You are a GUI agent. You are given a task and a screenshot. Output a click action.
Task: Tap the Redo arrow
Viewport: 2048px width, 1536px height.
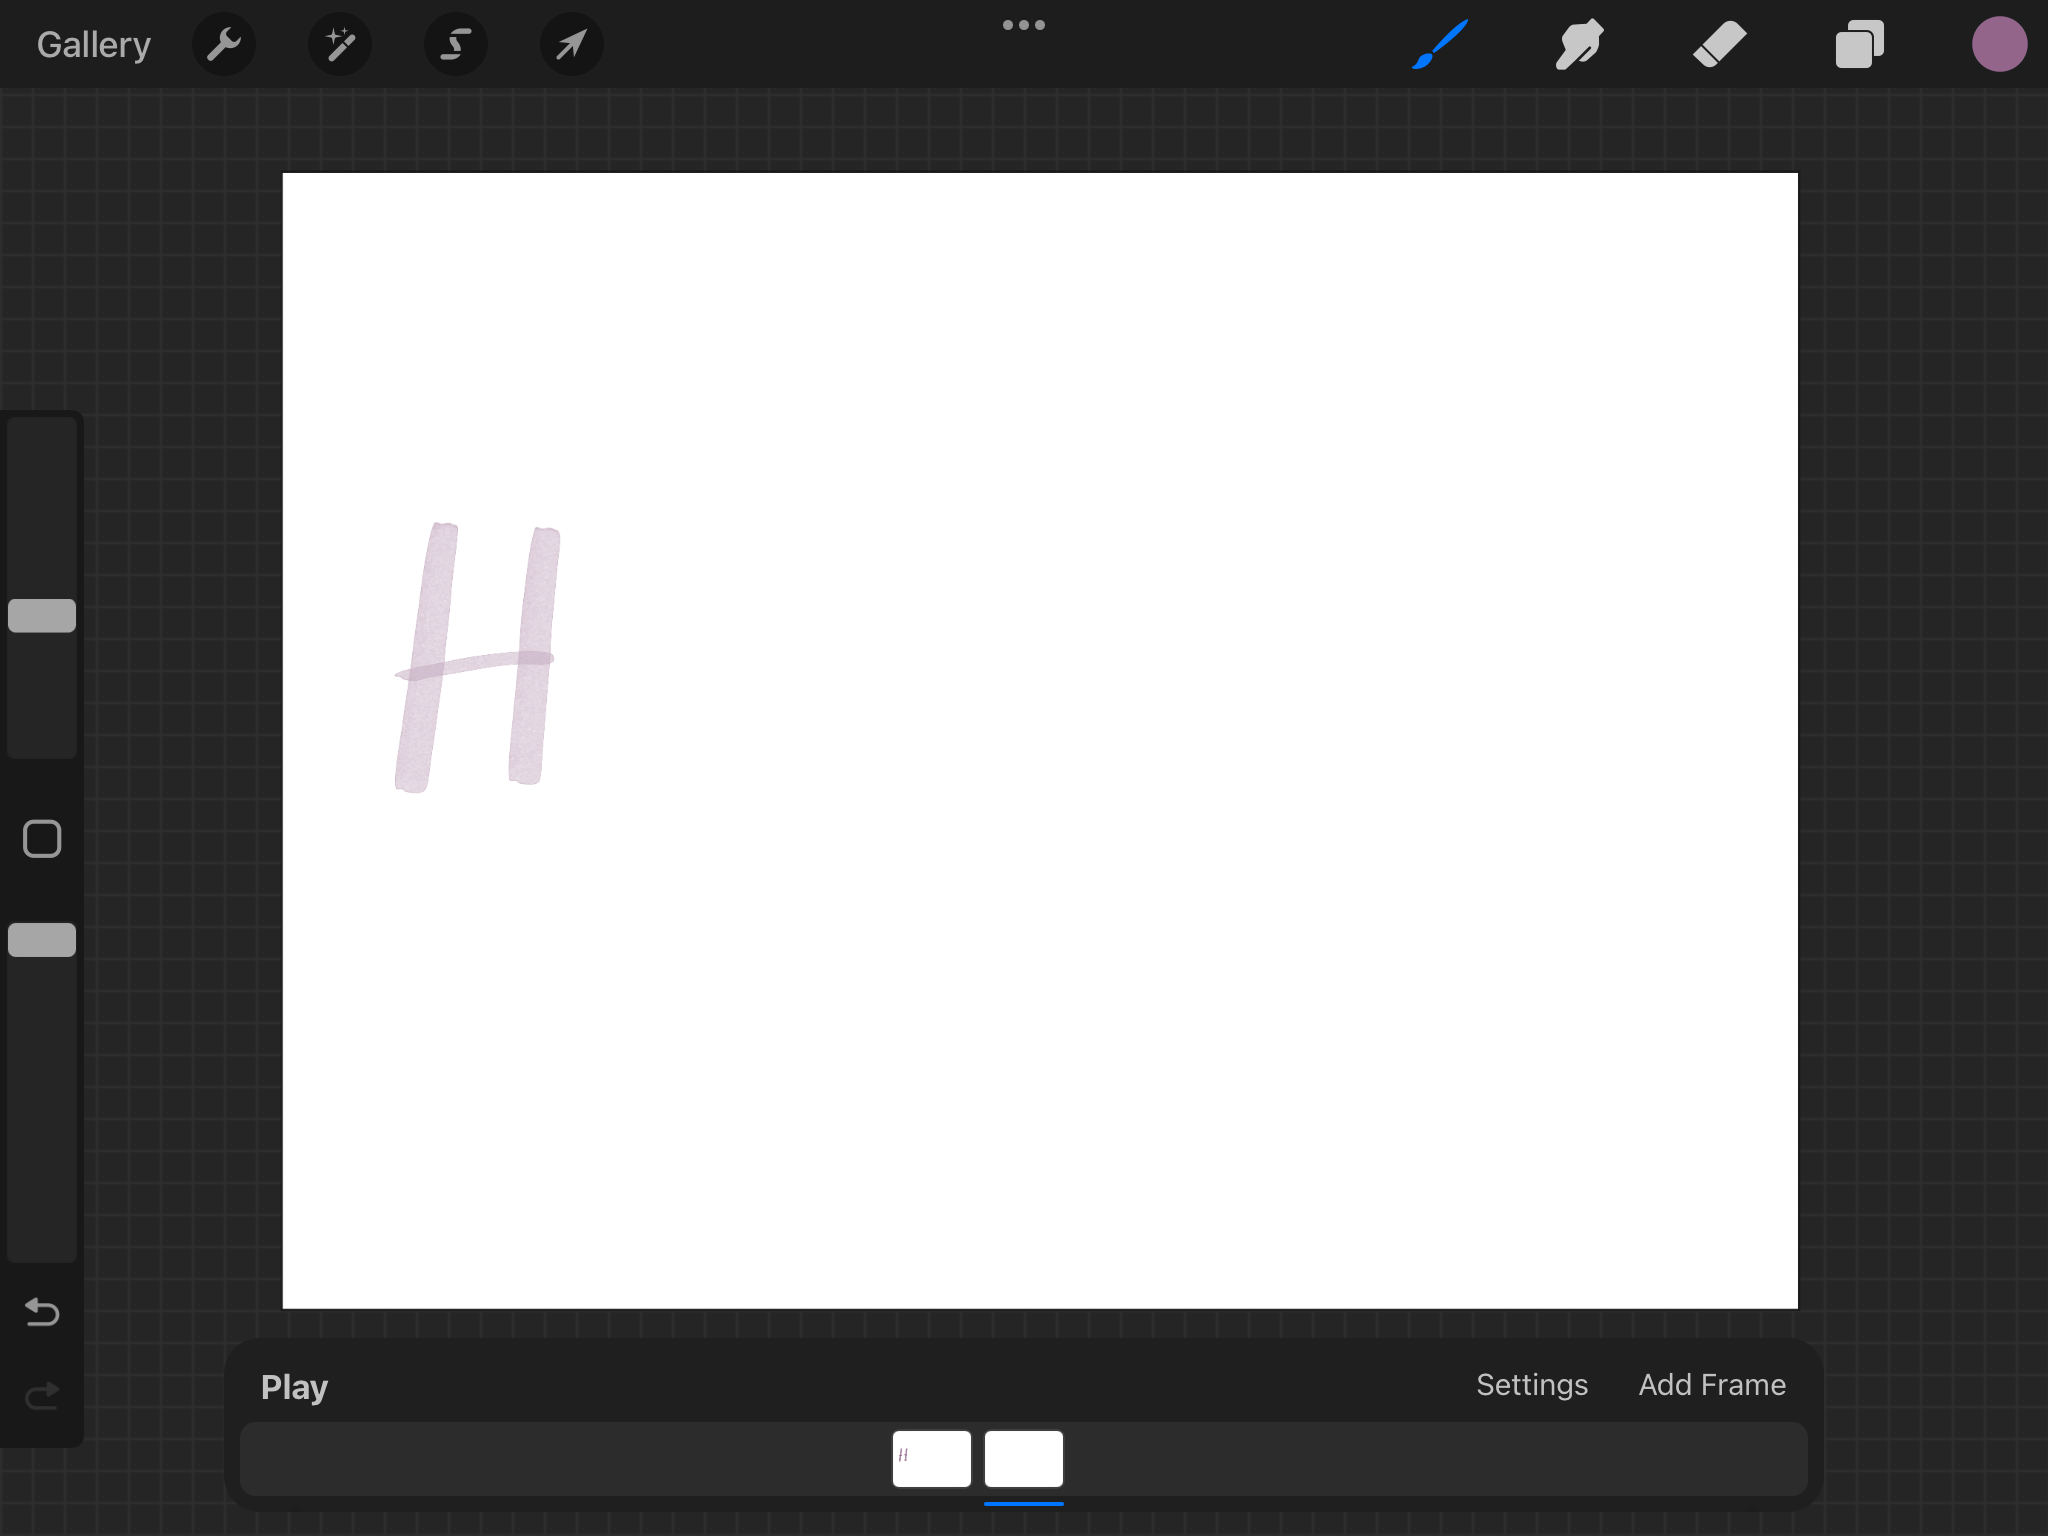pyautogui.click(x=41, y=1395)
